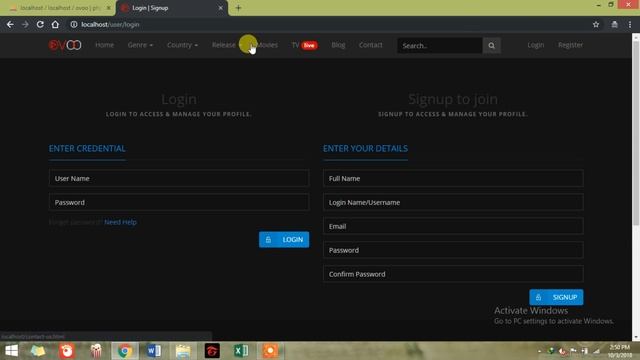Open Chrome from the taskbar
640x360 pixels.
[125, 351]
